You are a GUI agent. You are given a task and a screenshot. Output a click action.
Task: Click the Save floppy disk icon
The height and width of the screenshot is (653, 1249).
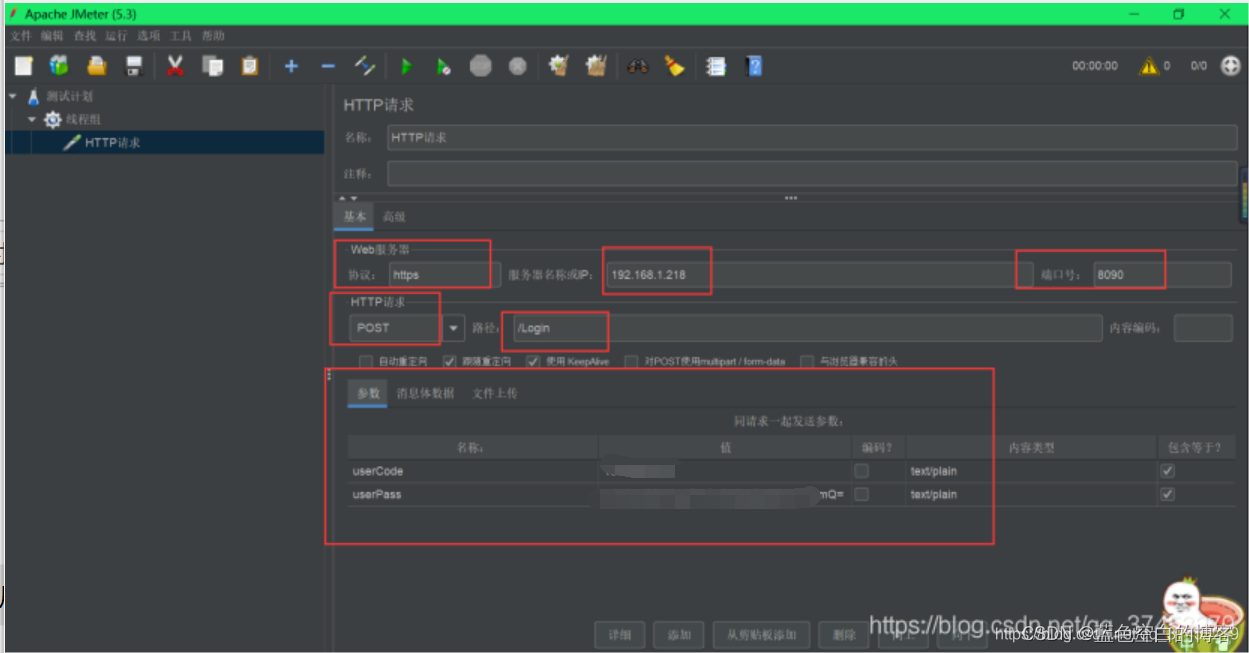coord(134,66)
